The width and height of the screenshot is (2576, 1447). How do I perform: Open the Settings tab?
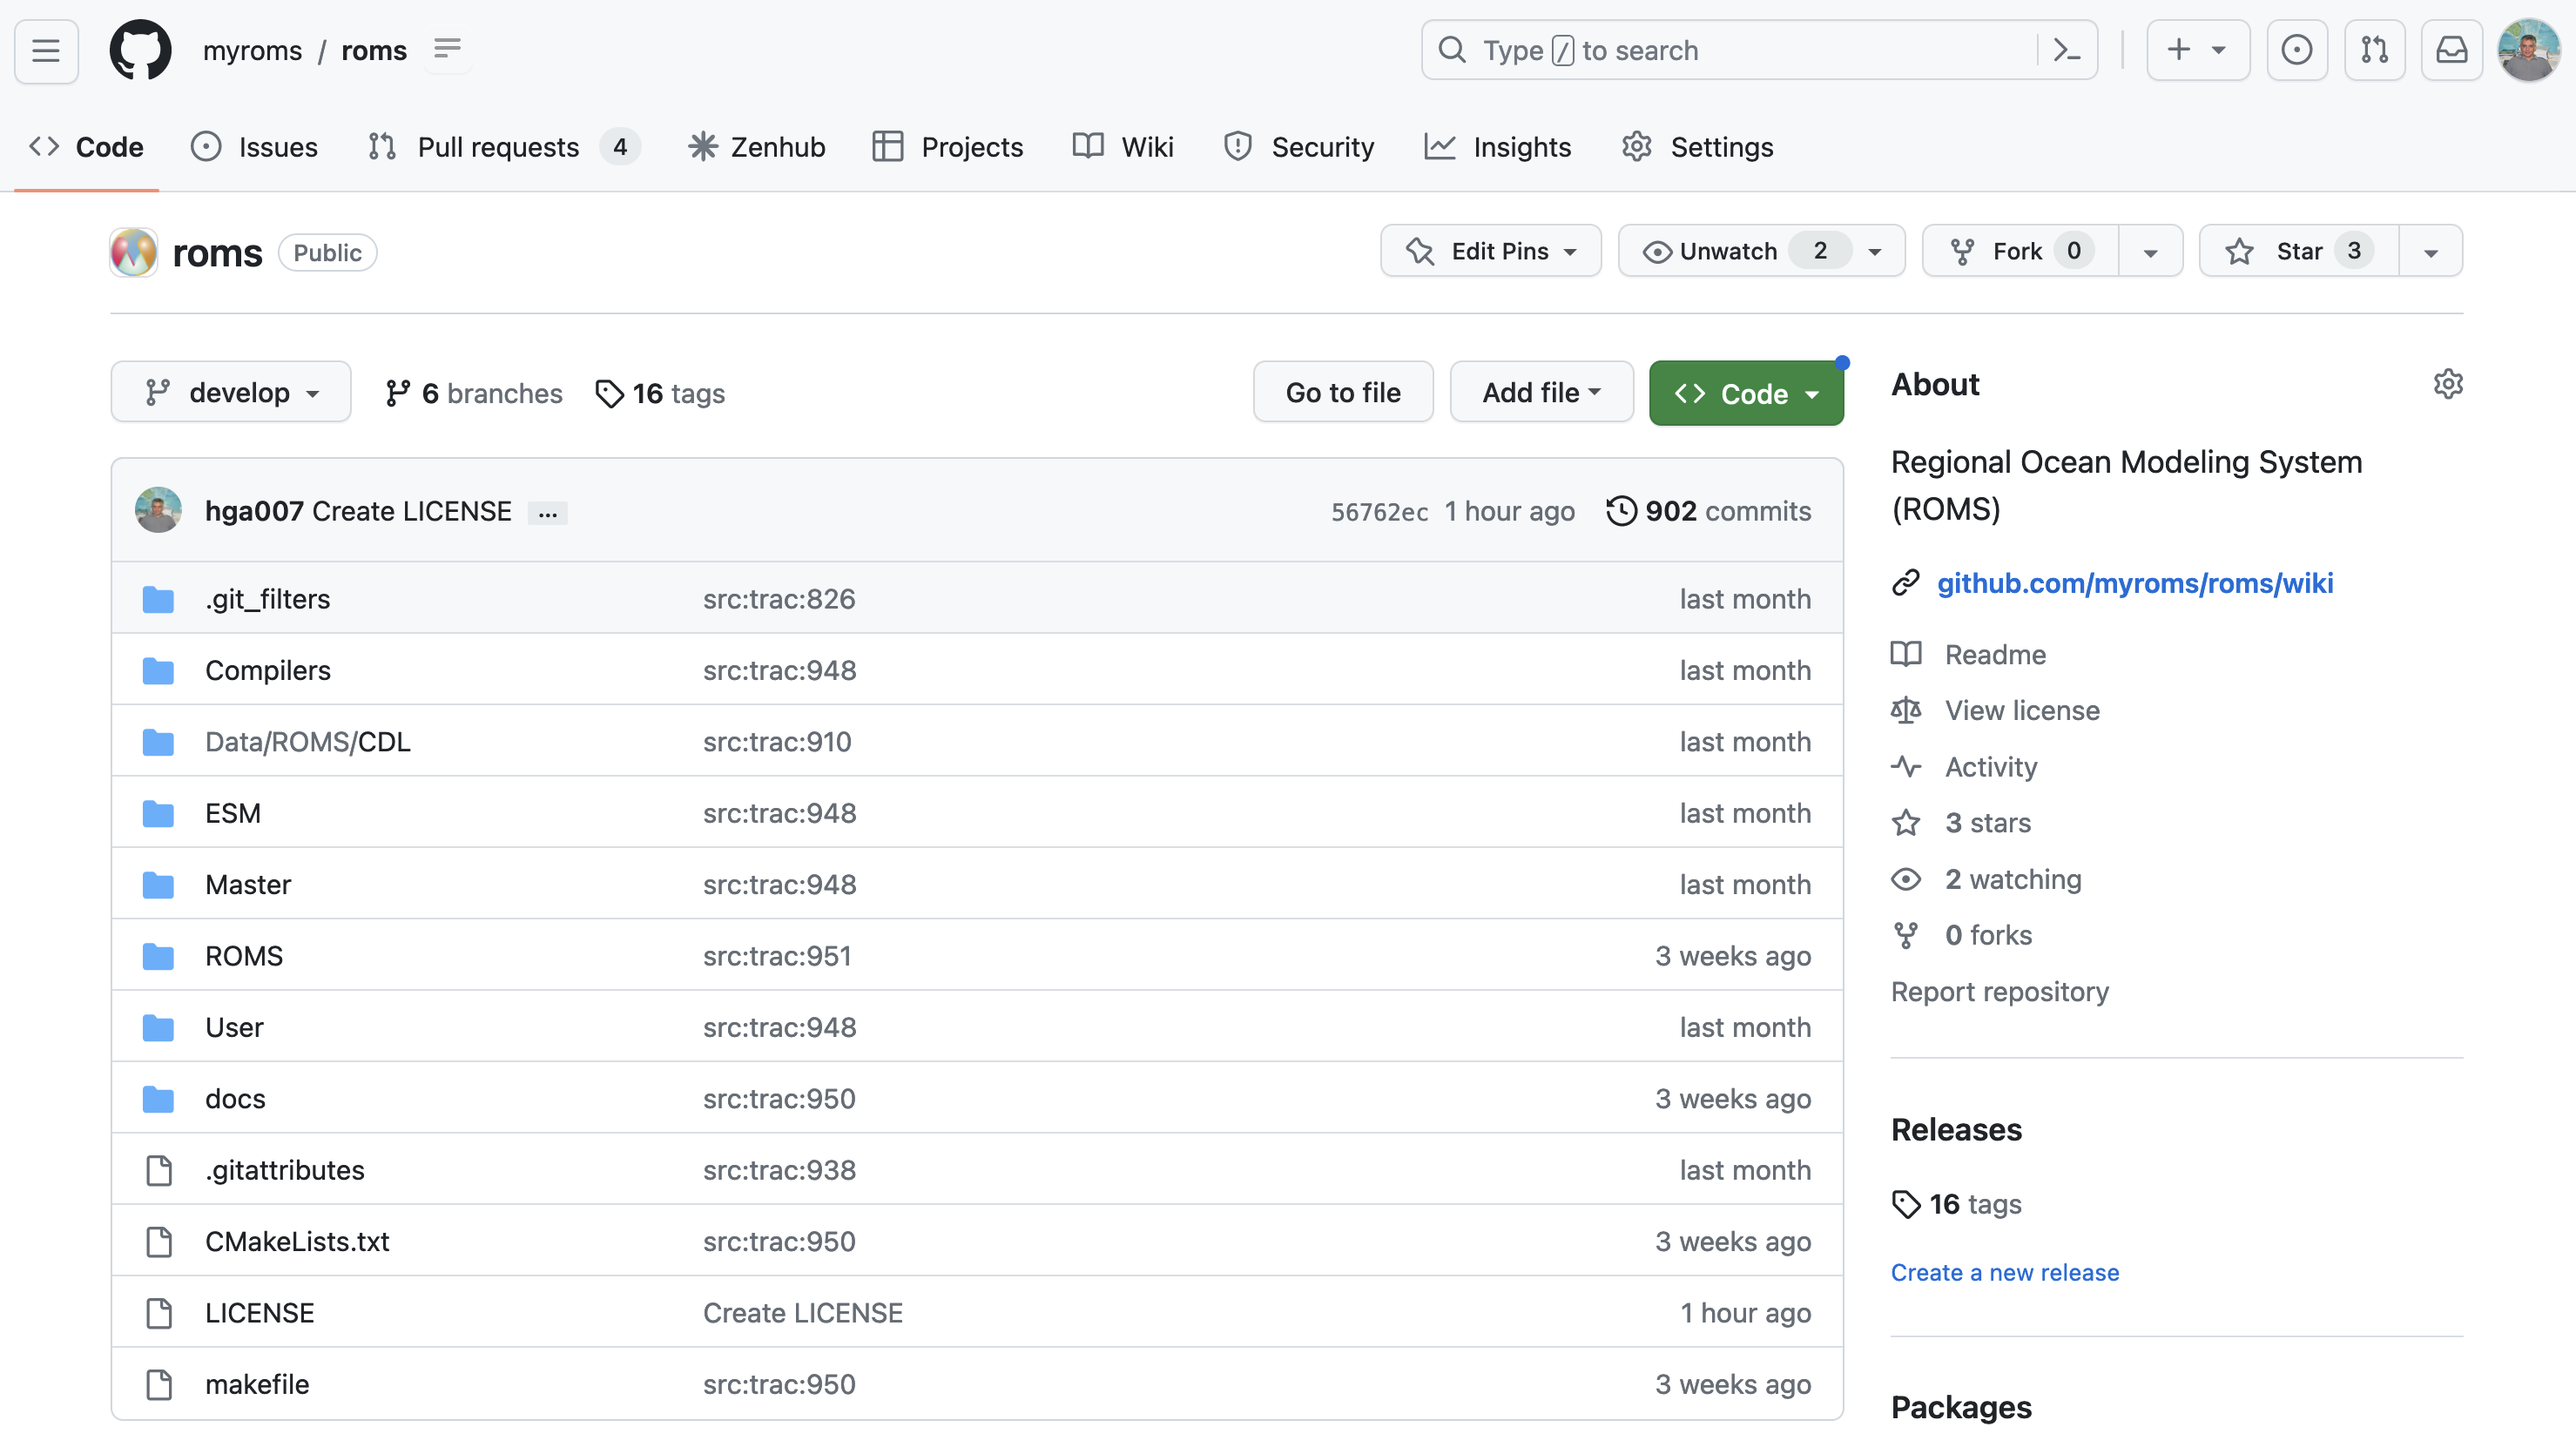(1697, 147)
